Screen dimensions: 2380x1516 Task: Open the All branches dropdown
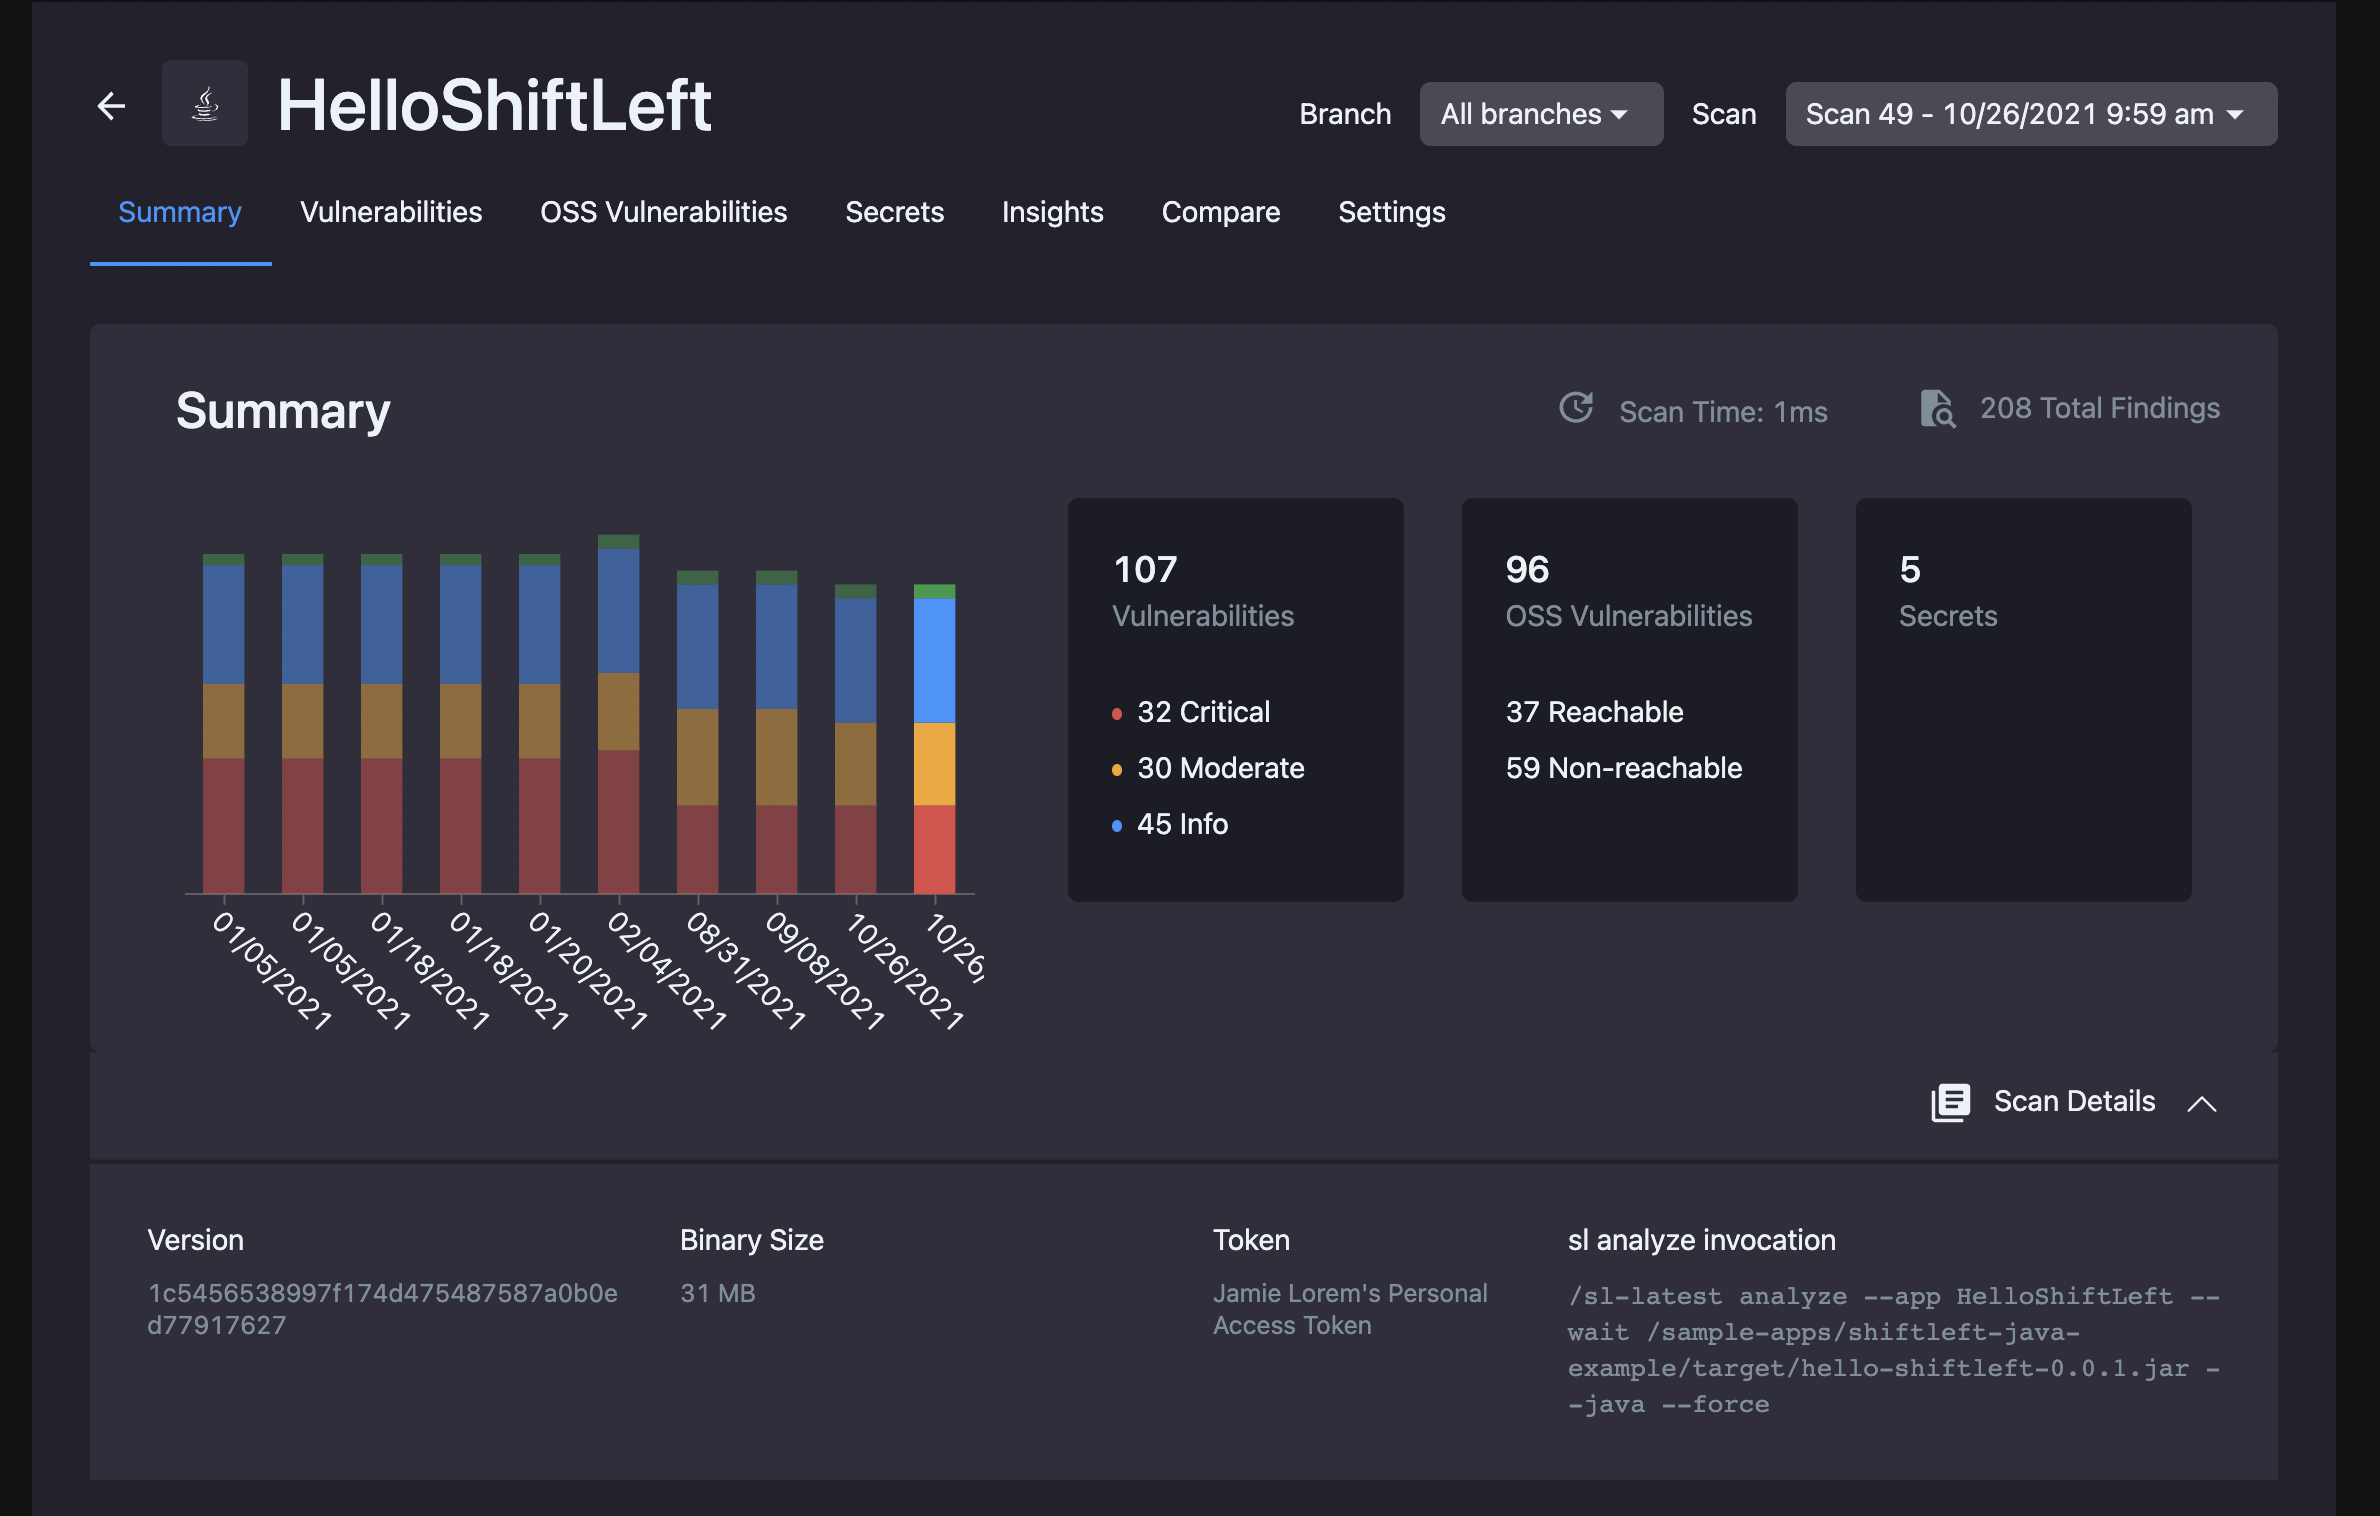coord(1541,114)
